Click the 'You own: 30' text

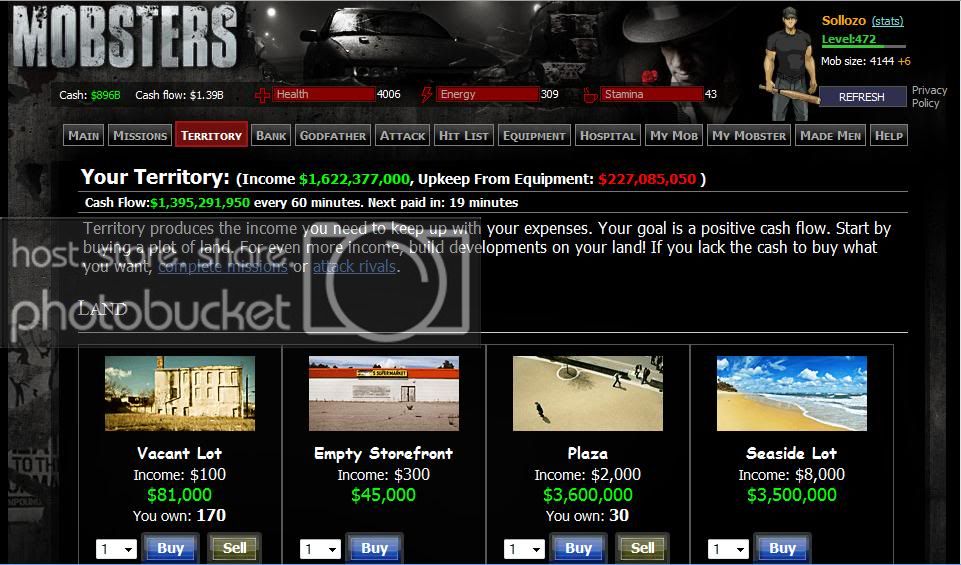[x=588, y=516]
